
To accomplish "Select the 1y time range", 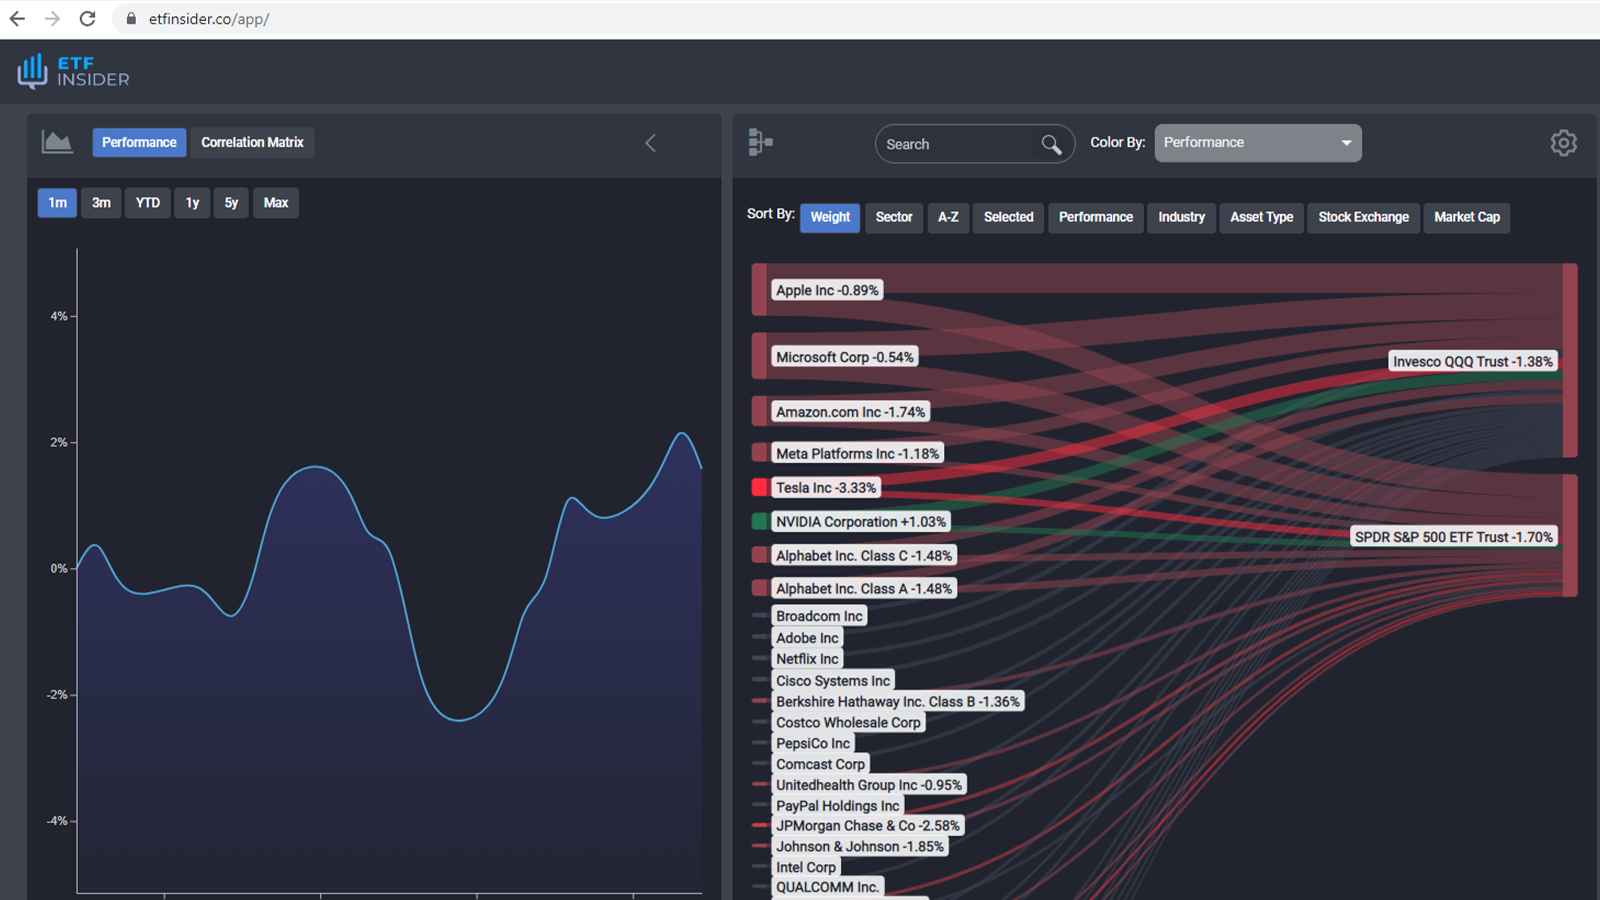I will (192, 203).
